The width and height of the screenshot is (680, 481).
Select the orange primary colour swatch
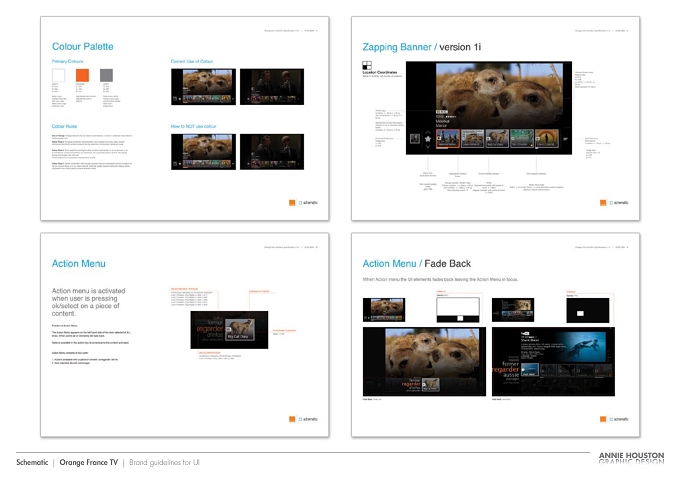(82, 75)
